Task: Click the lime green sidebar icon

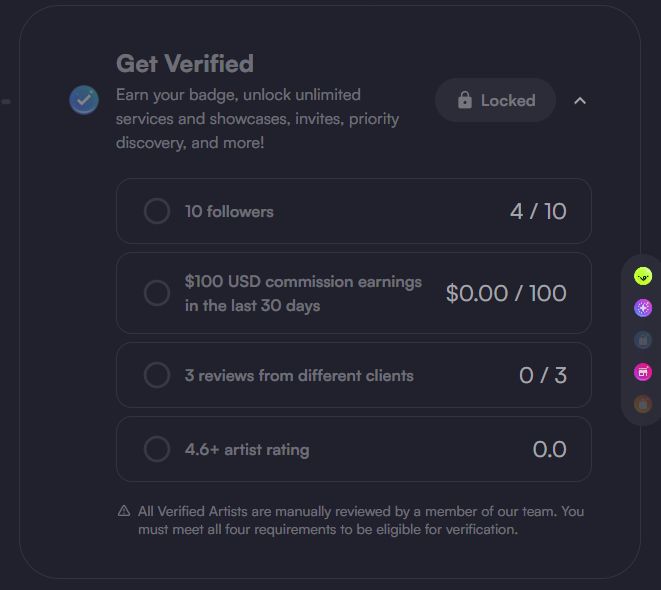Action: [x=643, y=277]
